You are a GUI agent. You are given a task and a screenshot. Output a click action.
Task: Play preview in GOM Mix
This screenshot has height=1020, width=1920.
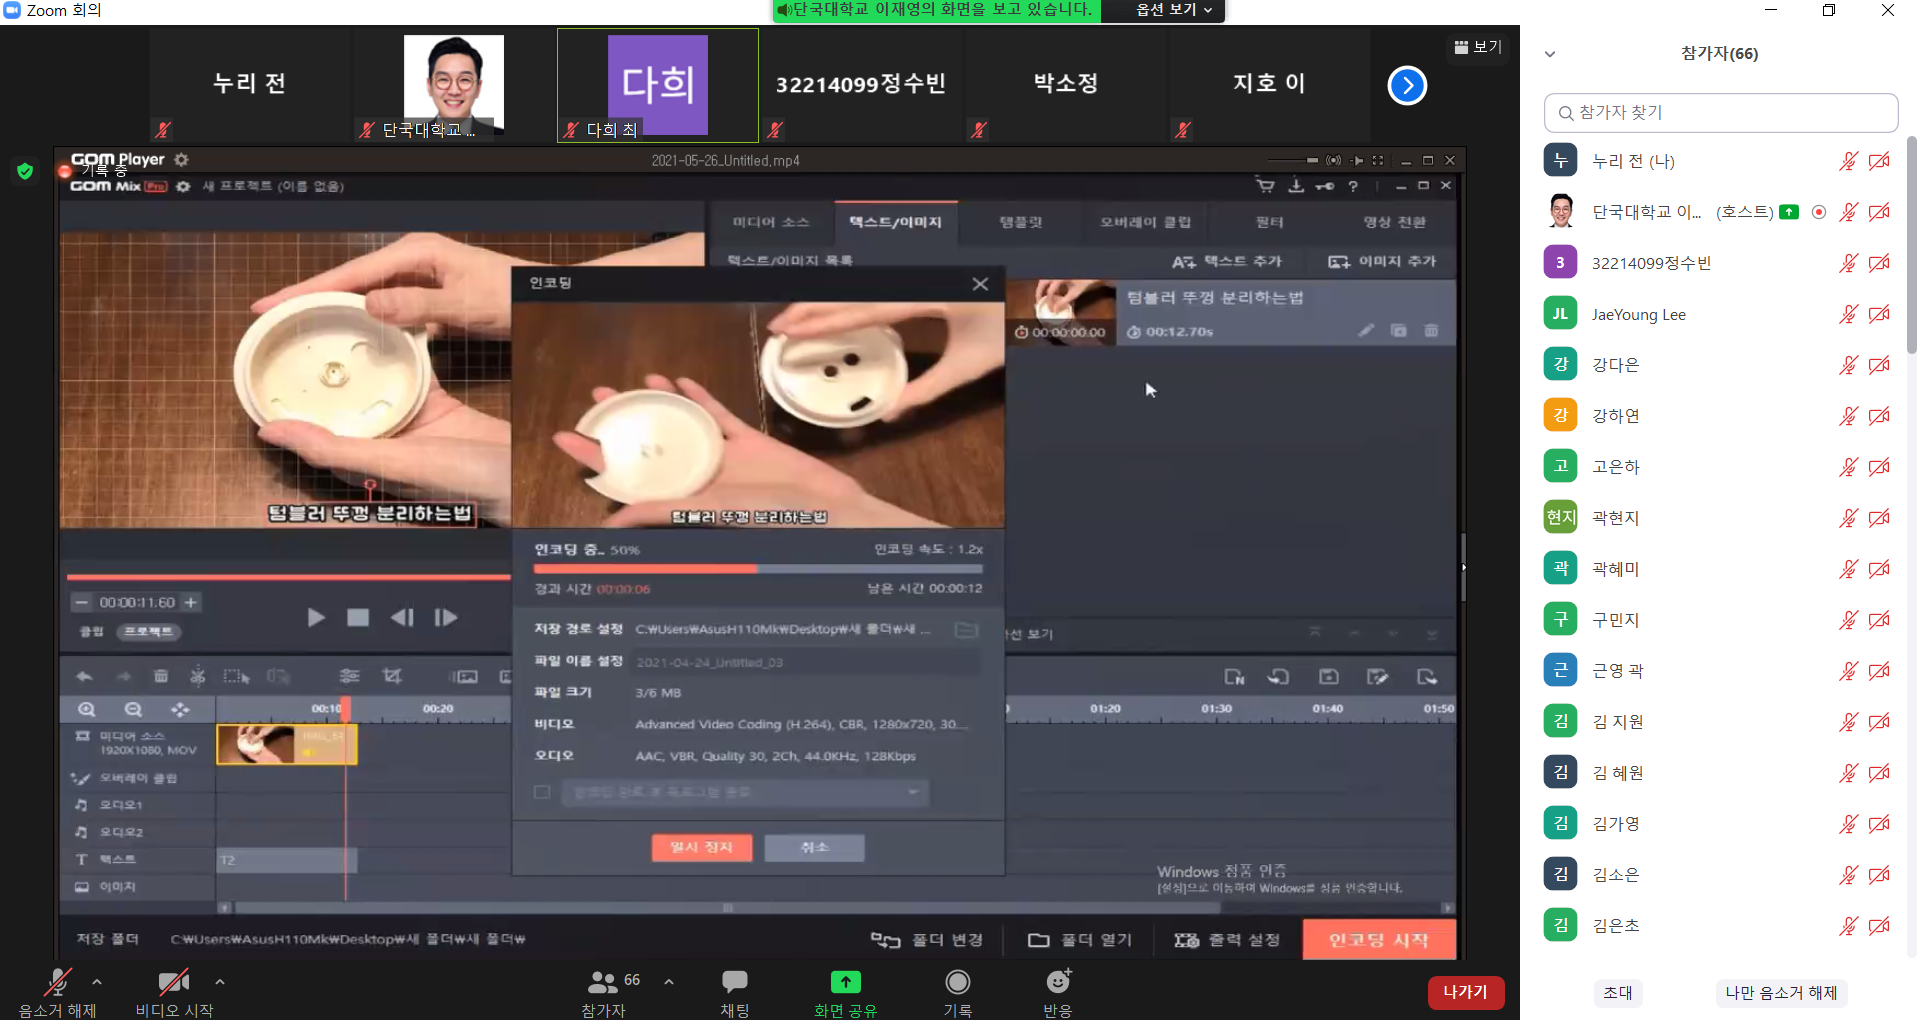click(316, 618)
